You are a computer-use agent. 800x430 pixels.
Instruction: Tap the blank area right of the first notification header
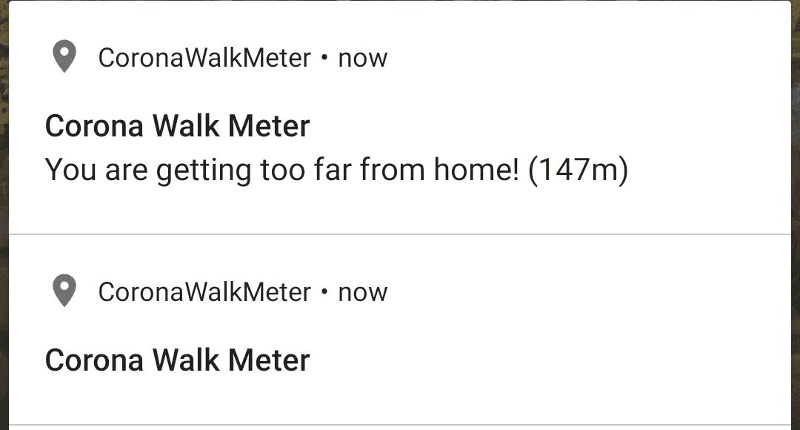coord(587,58)
